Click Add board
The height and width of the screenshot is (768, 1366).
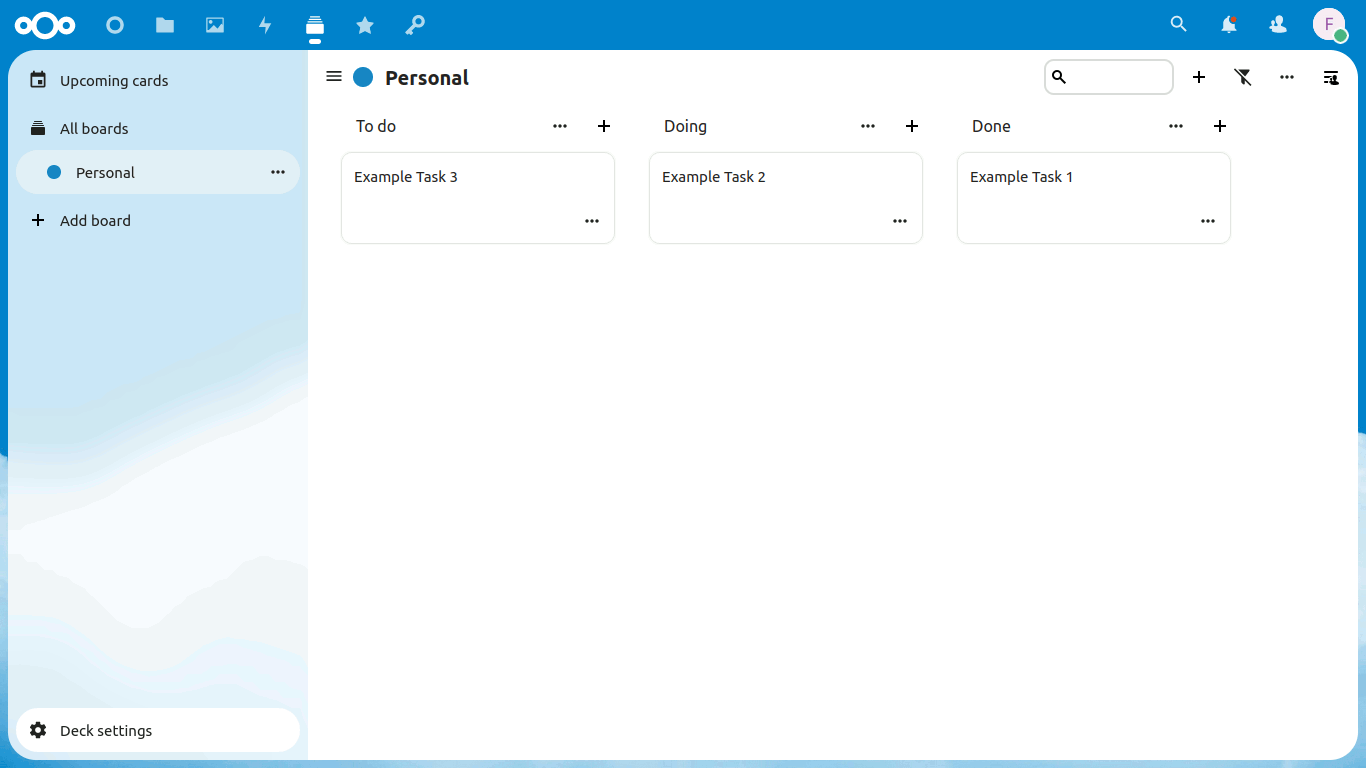95,221
